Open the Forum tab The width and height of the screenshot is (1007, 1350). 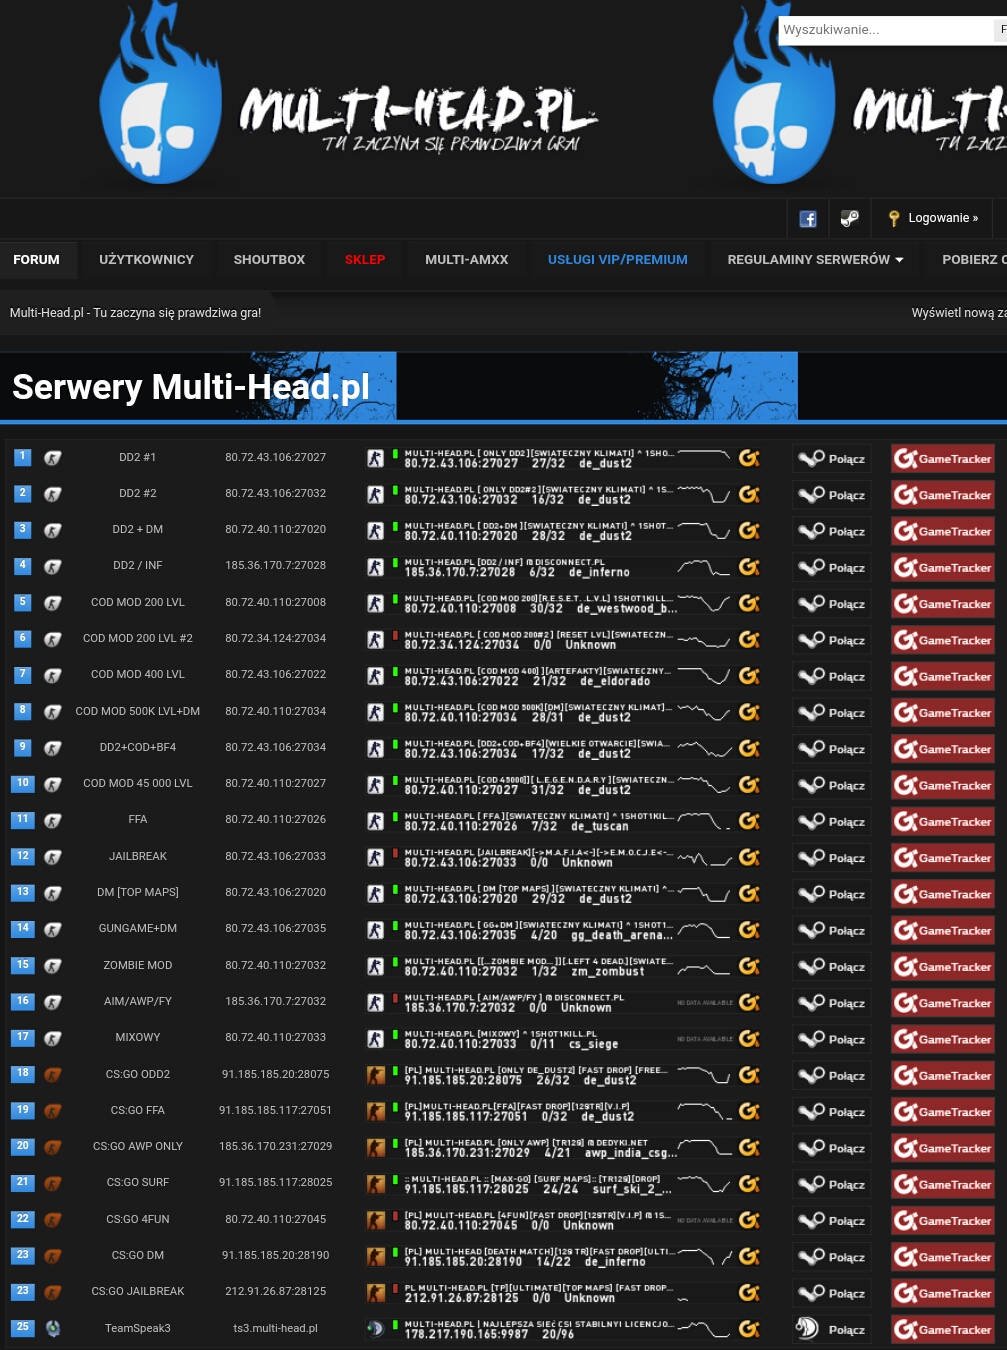pyautogui.click(x=37, y=260)
